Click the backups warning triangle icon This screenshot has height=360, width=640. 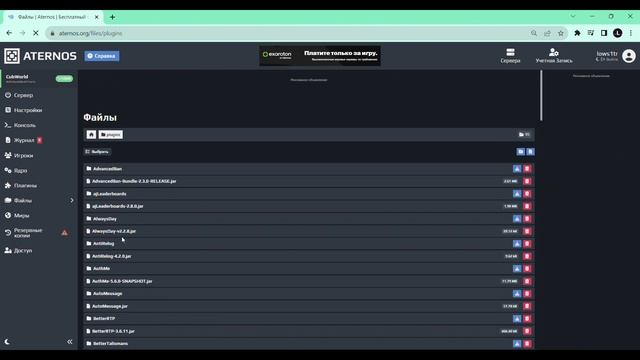coord(64,233)
